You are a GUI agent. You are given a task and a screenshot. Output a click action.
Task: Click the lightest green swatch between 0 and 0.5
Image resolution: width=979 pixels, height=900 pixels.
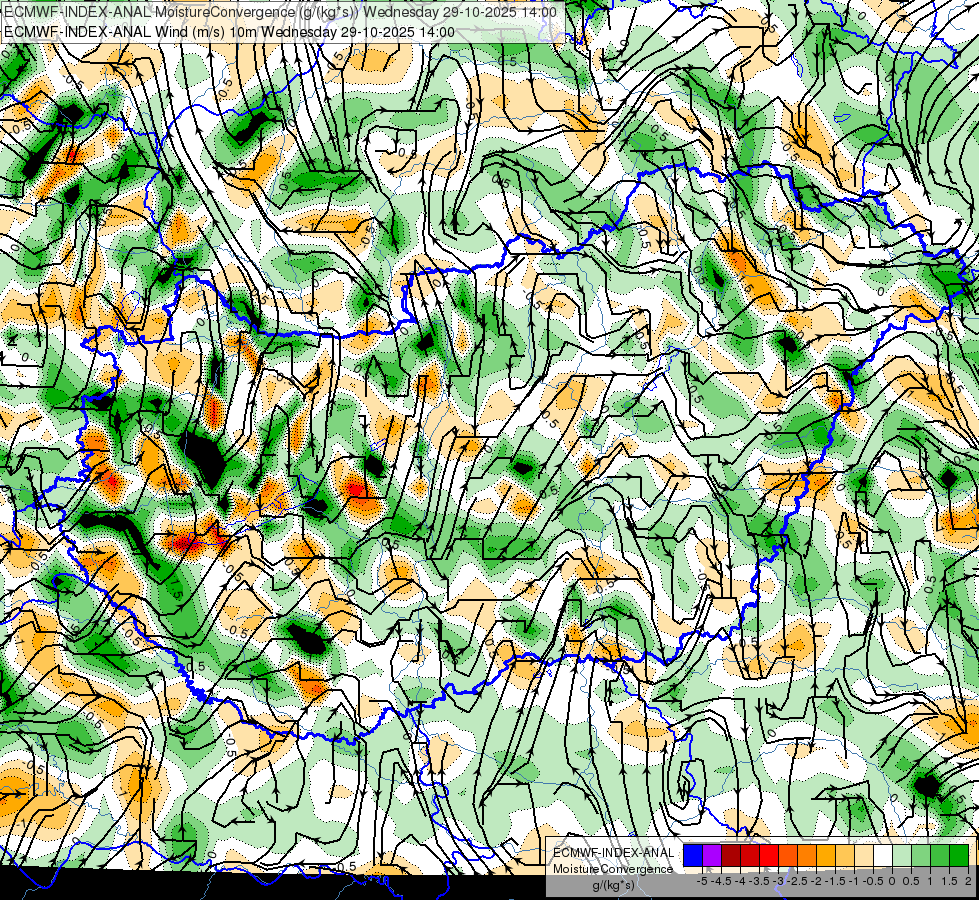coord(902,855)
